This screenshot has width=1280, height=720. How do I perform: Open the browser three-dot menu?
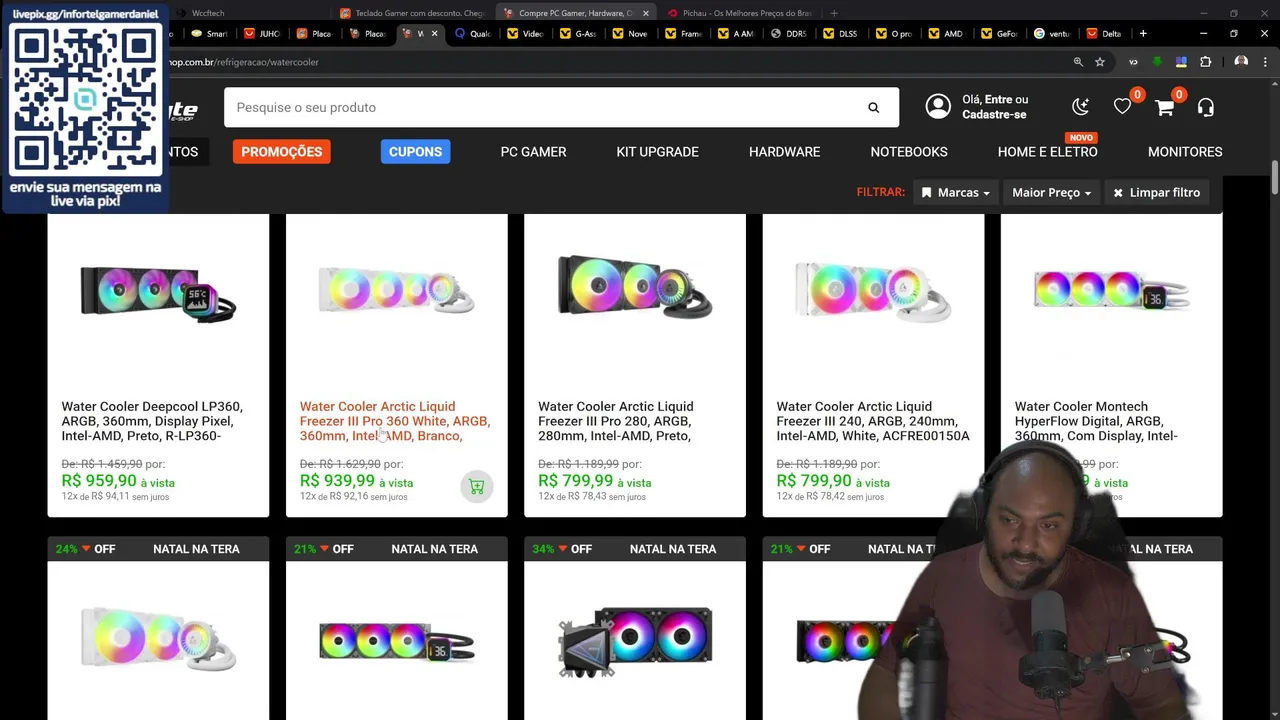tap(1266, 62)
